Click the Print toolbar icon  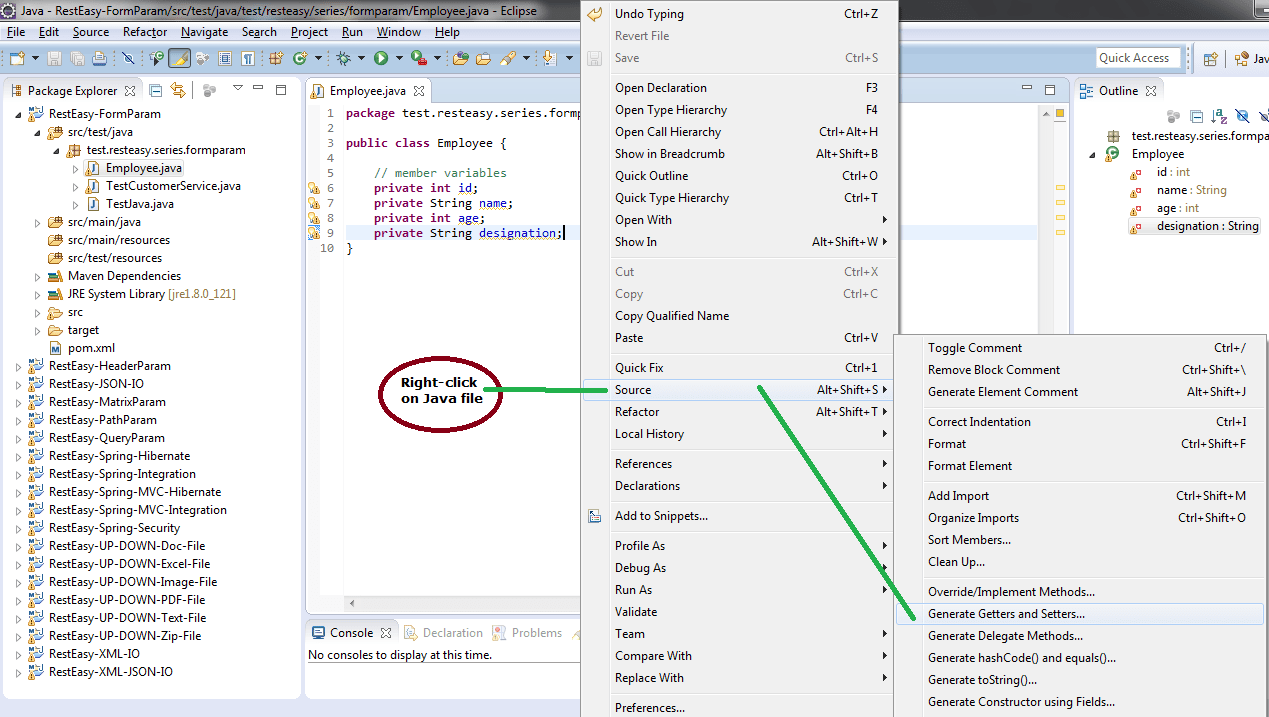(100, 58)
